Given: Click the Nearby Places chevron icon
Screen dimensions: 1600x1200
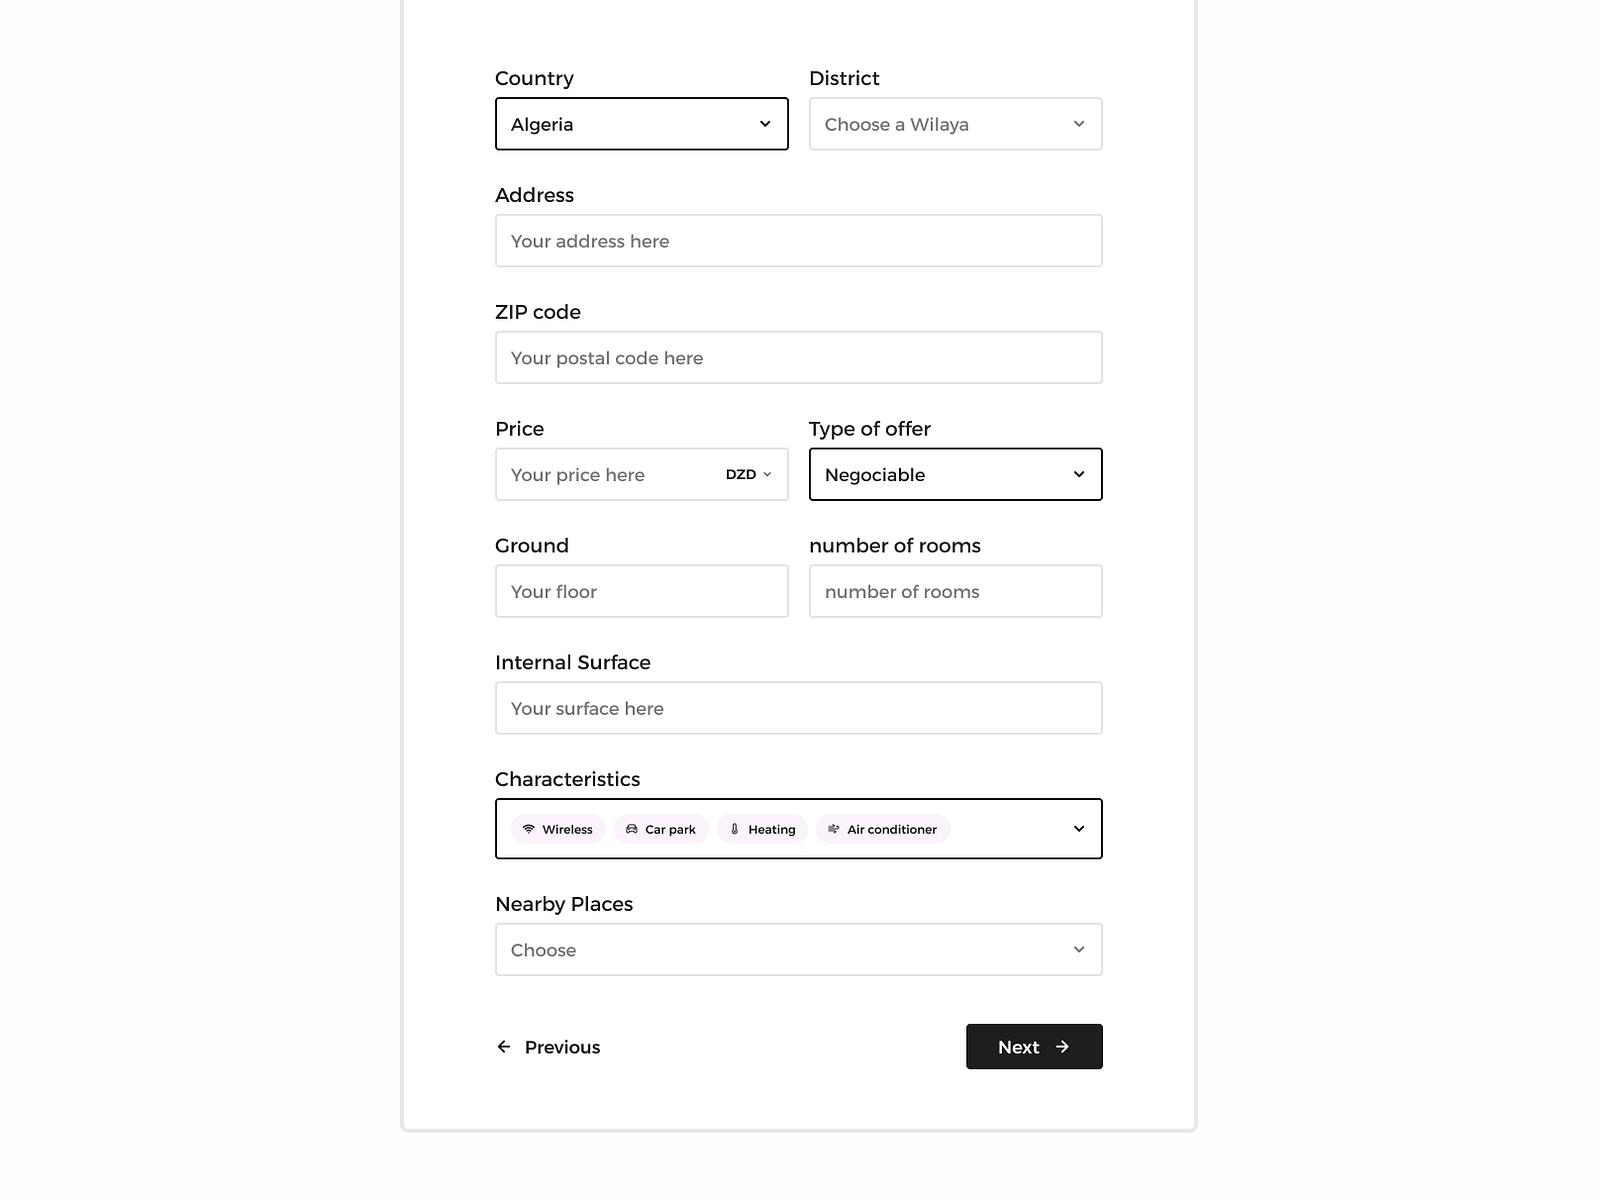Looking at the screenshot, I should 1079,950.
